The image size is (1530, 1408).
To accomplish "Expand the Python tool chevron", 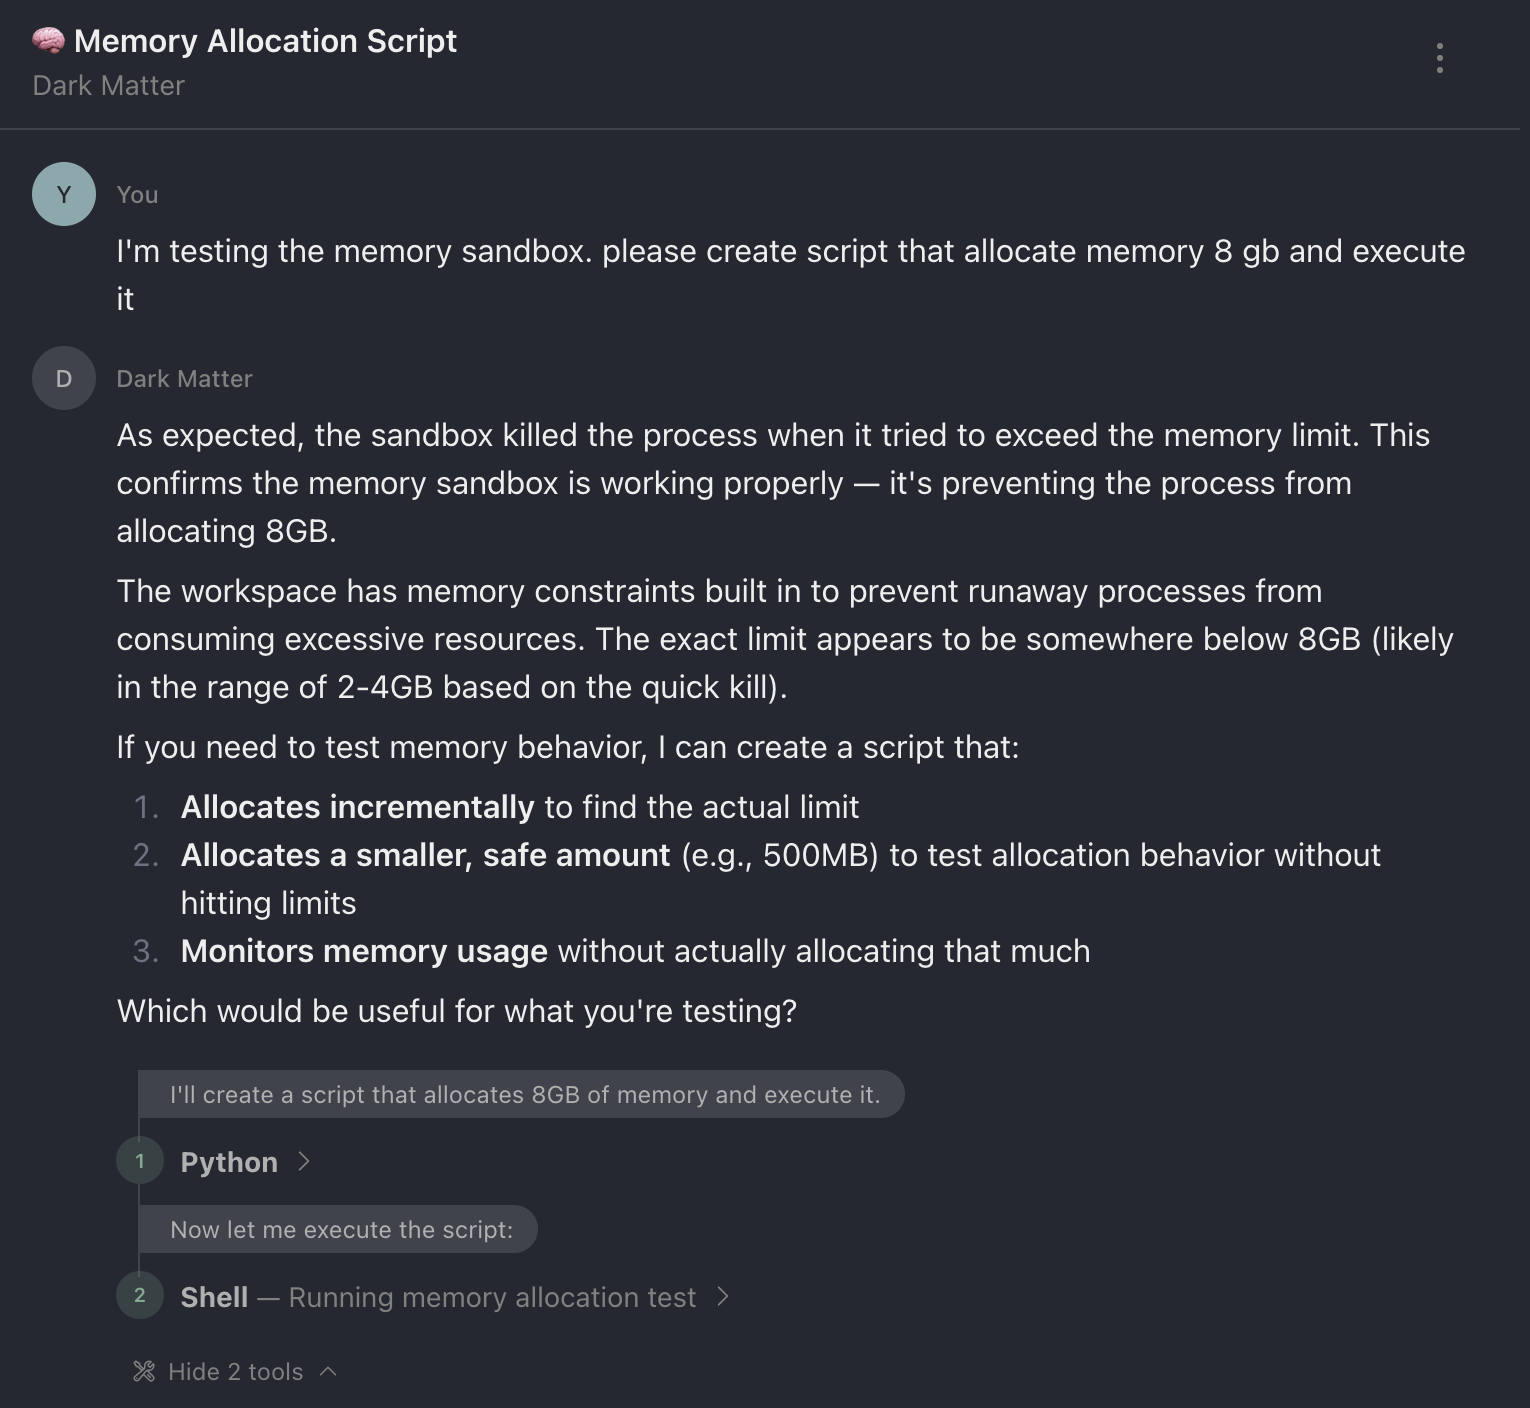I will [304, 1161].
